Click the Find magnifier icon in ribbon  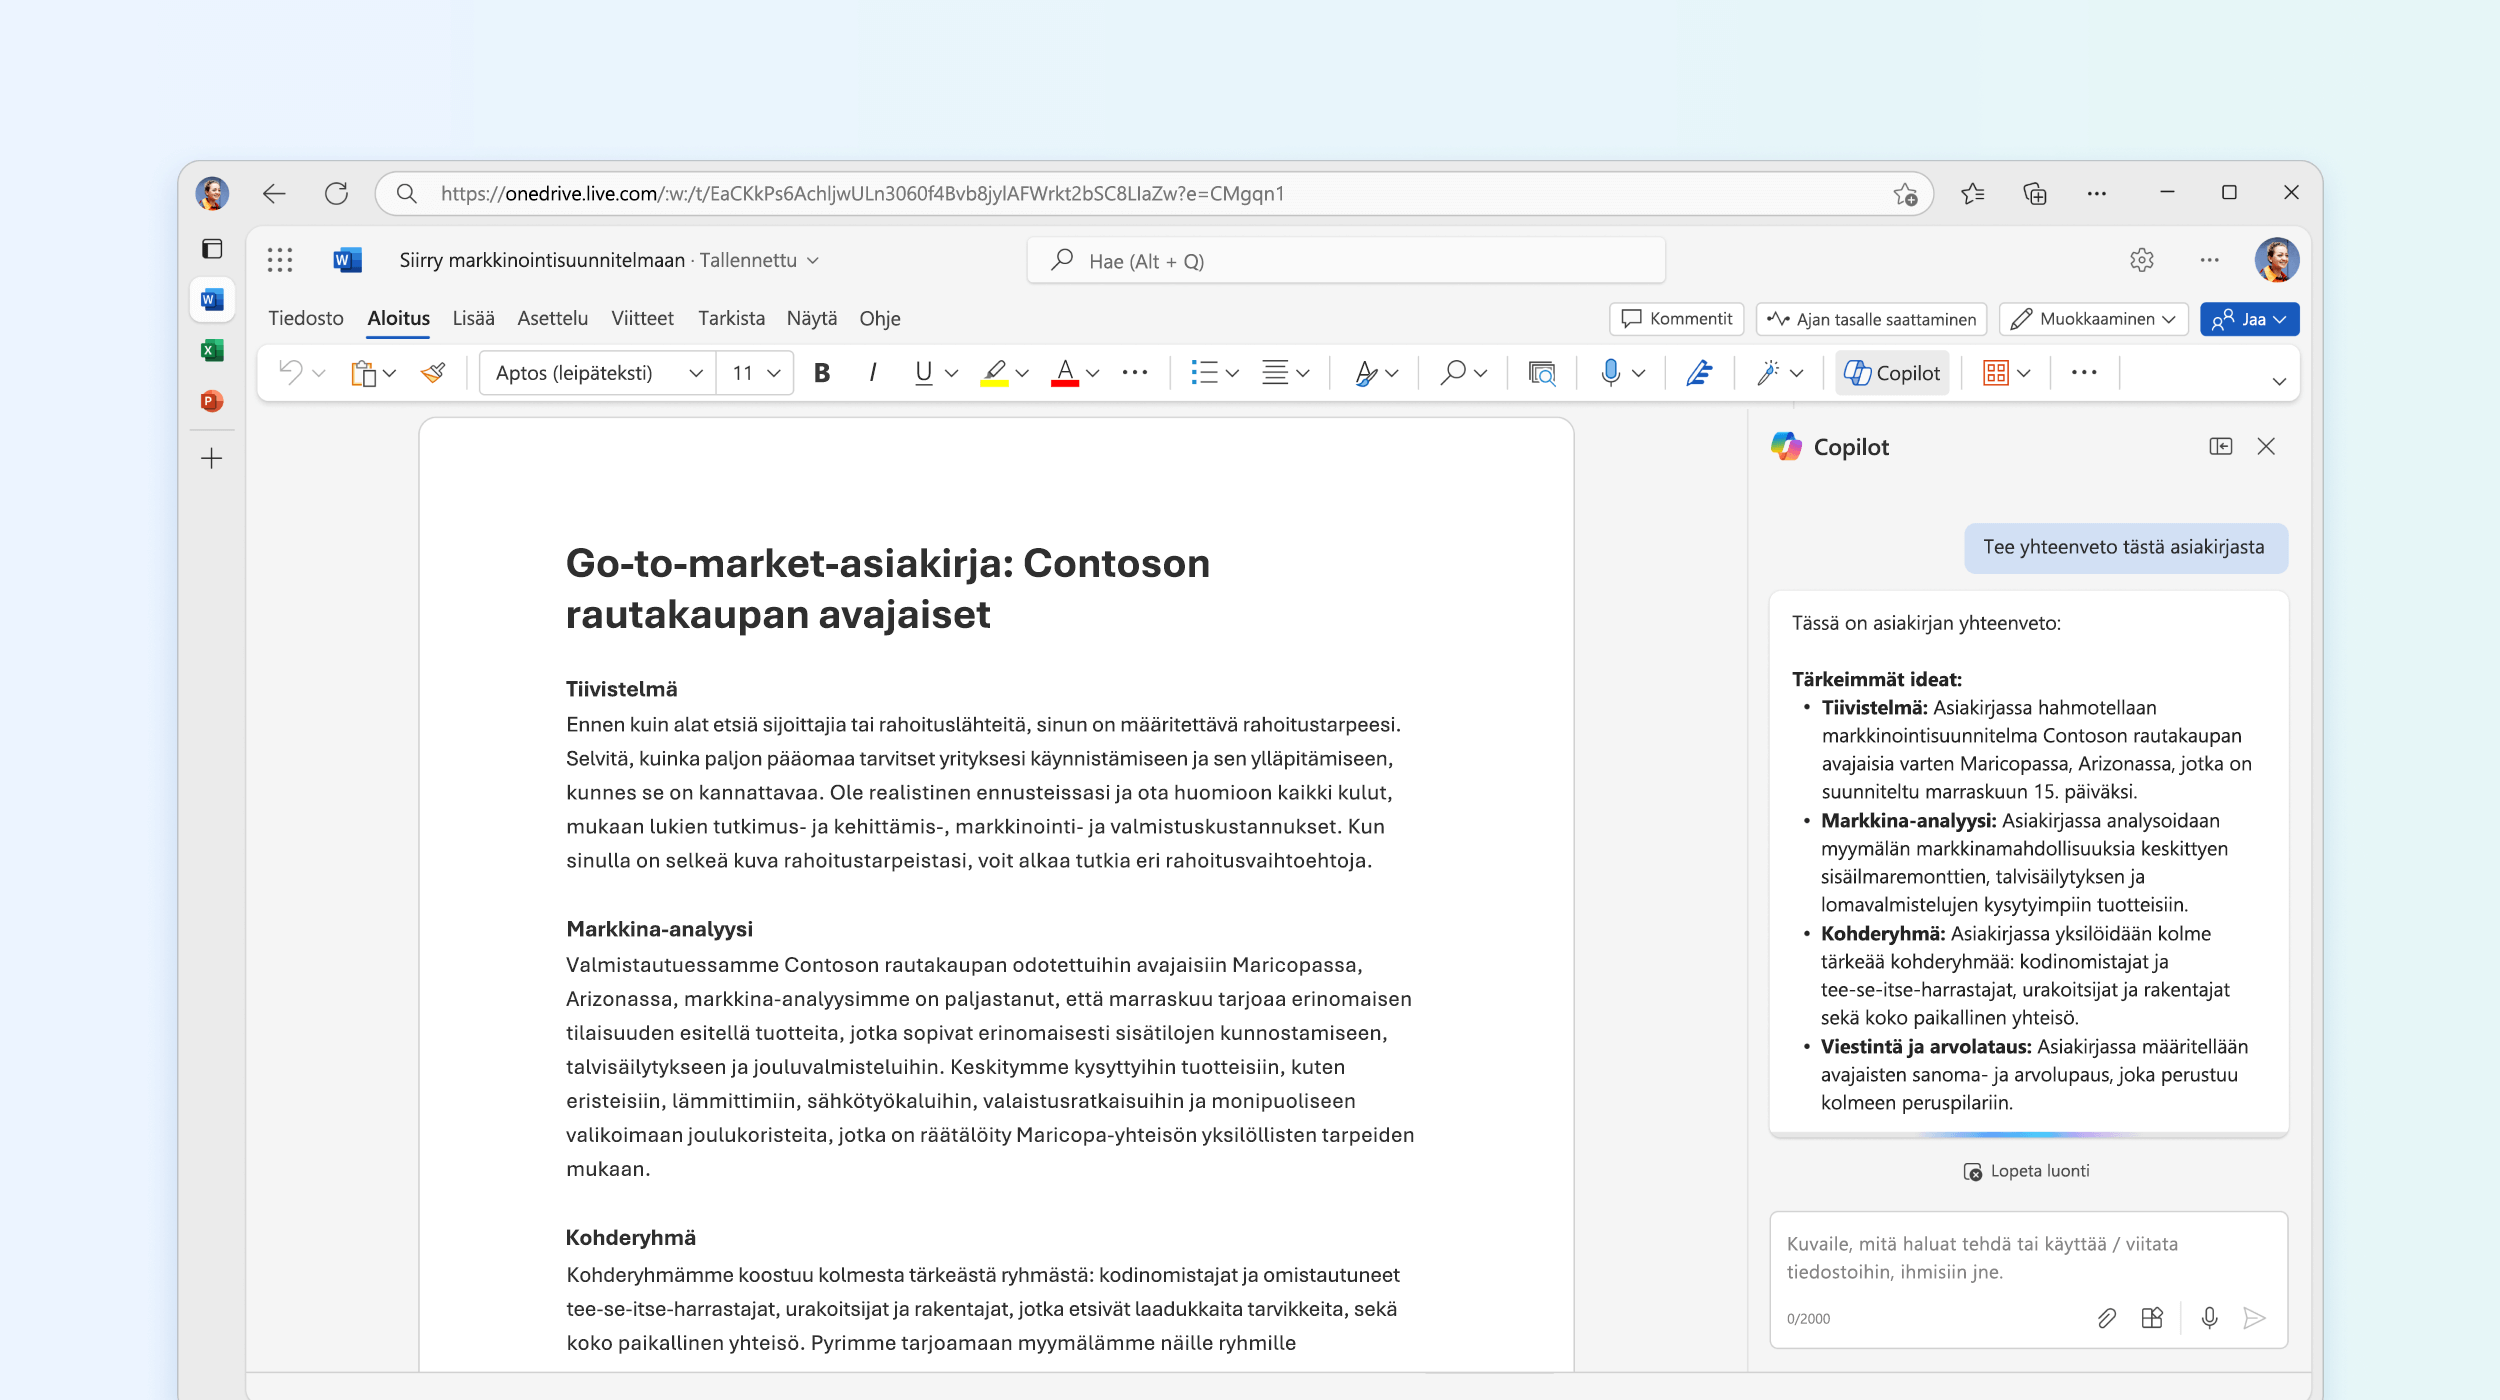pos(1453,373)
